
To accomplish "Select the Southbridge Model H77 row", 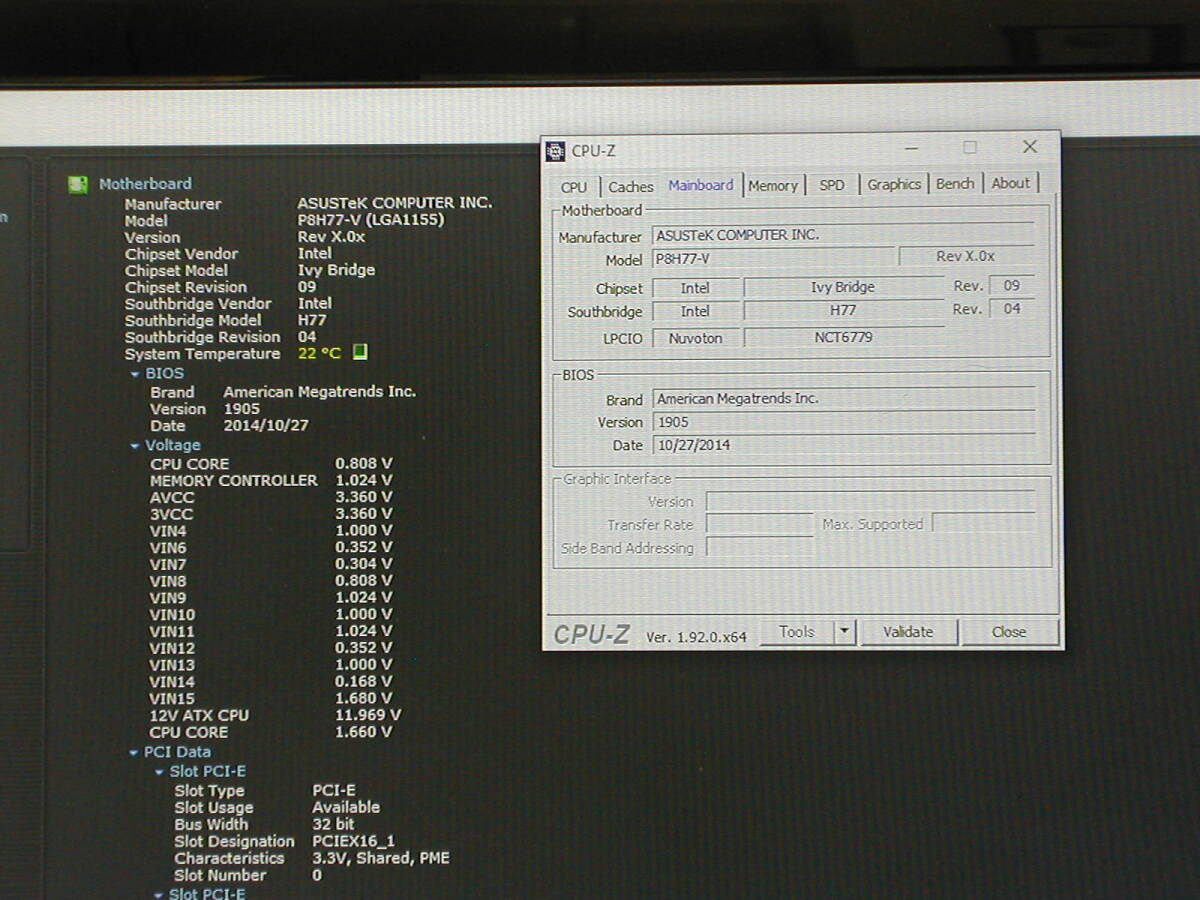I will pyautogui.click(x=226, y=321).
